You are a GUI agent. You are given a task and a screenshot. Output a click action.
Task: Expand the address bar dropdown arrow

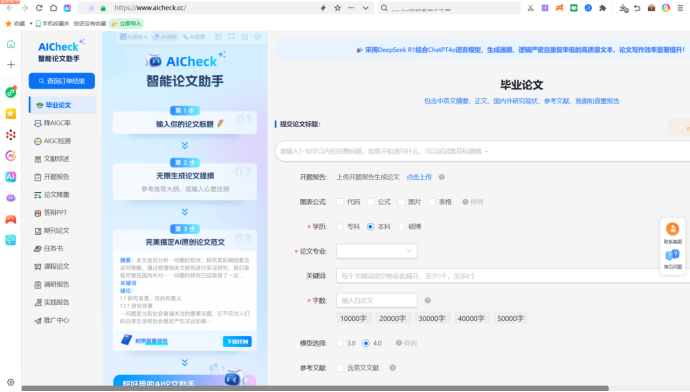pos(366,8)
